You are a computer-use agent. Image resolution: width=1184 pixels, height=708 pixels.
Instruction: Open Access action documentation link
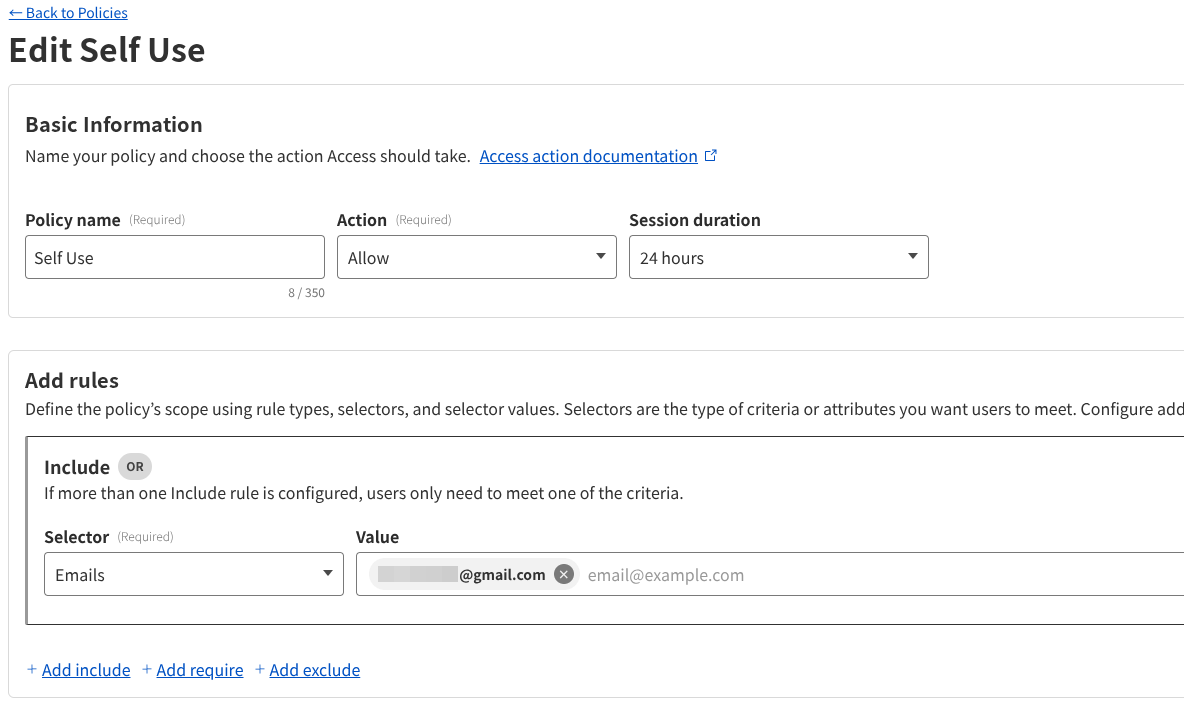(x=588, y=156)
